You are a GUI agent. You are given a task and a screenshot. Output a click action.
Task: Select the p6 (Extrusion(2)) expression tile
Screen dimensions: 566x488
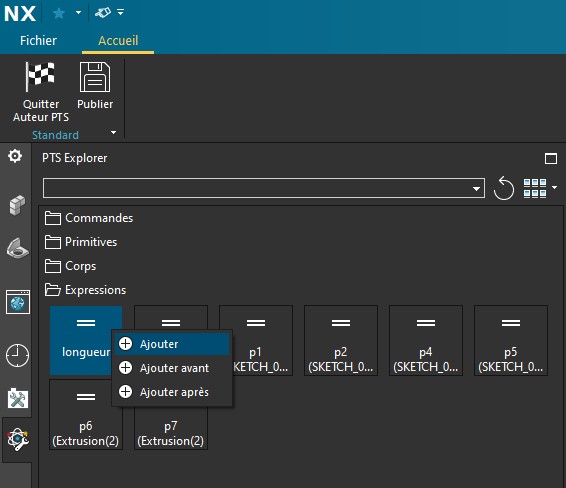[x=86, y=414]
